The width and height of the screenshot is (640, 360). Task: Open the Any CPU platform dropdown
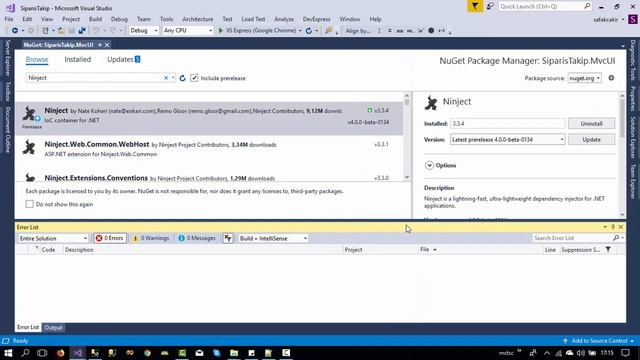188,31
